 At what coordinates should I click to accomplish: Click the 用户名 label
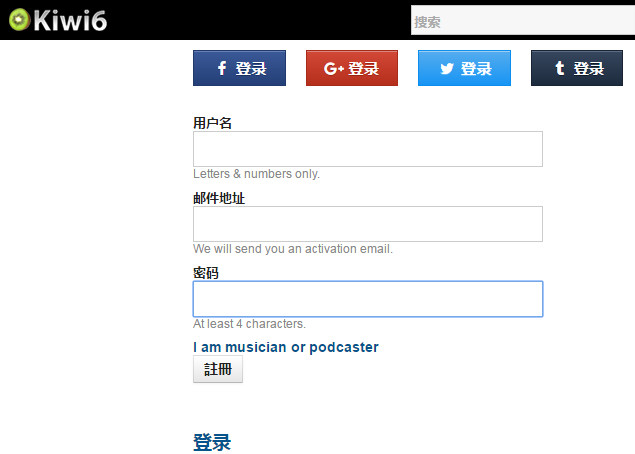[212, 123]
